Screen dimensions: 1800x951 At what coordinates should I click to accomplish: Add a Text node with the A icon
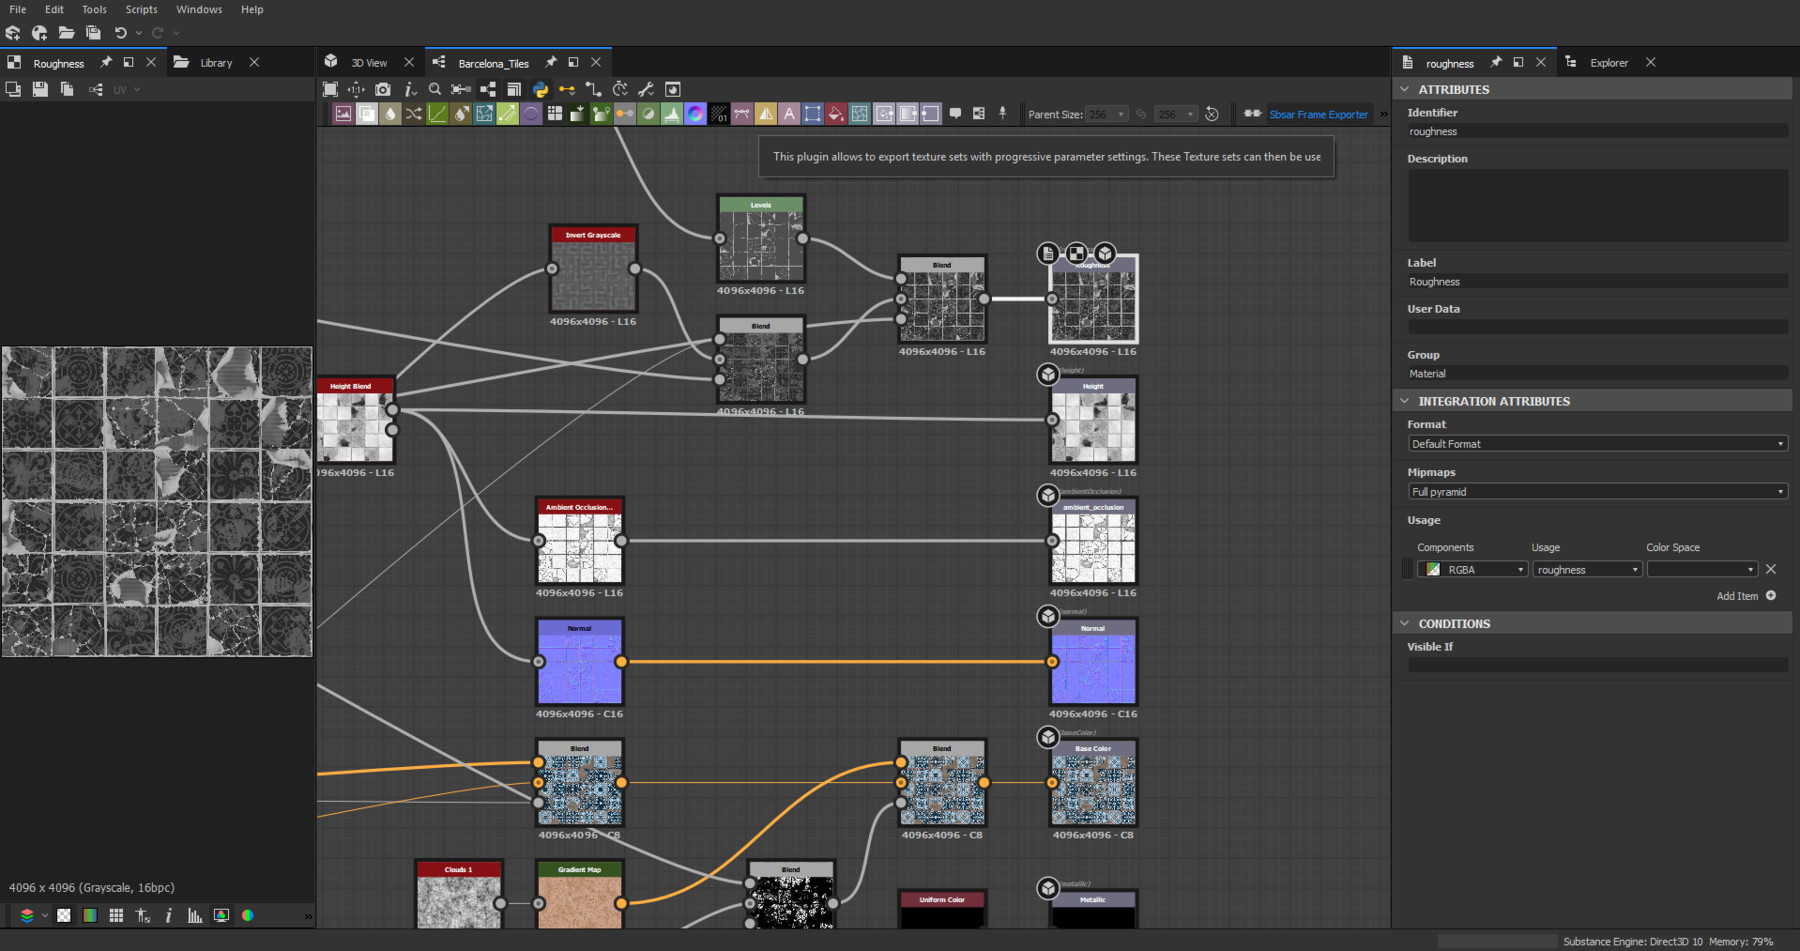789,114
